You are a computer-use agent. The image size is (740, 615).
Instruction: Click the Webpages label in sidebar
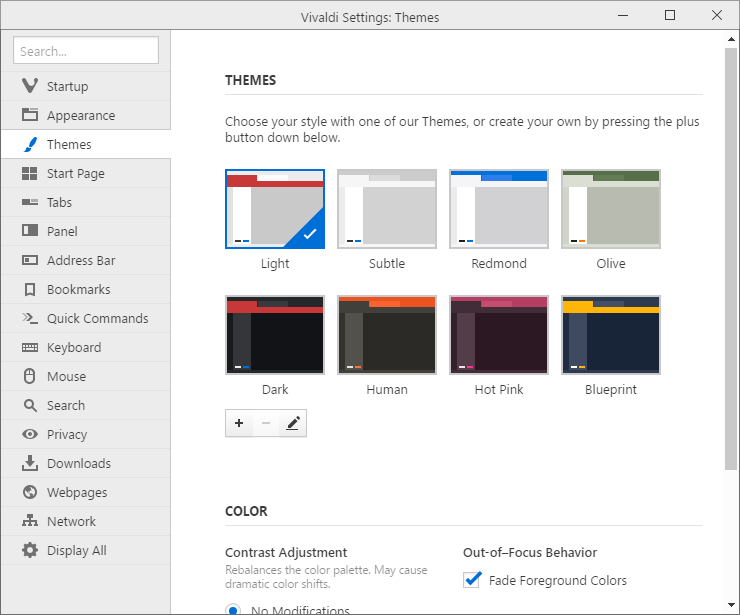click(x=77, y=492)
